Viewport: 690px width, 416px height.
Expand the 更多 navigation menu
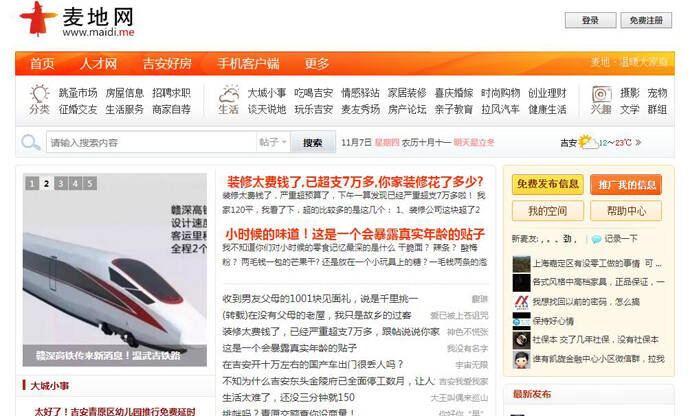point(317,64)
